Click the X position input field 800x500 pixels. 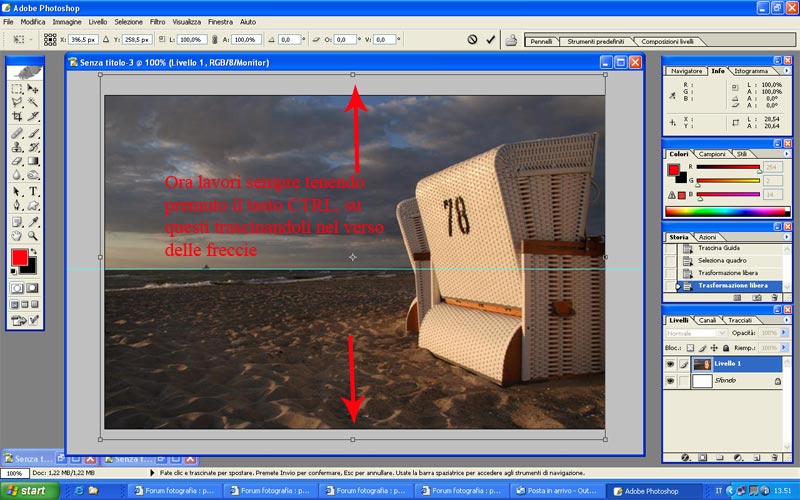pos(85,40)
